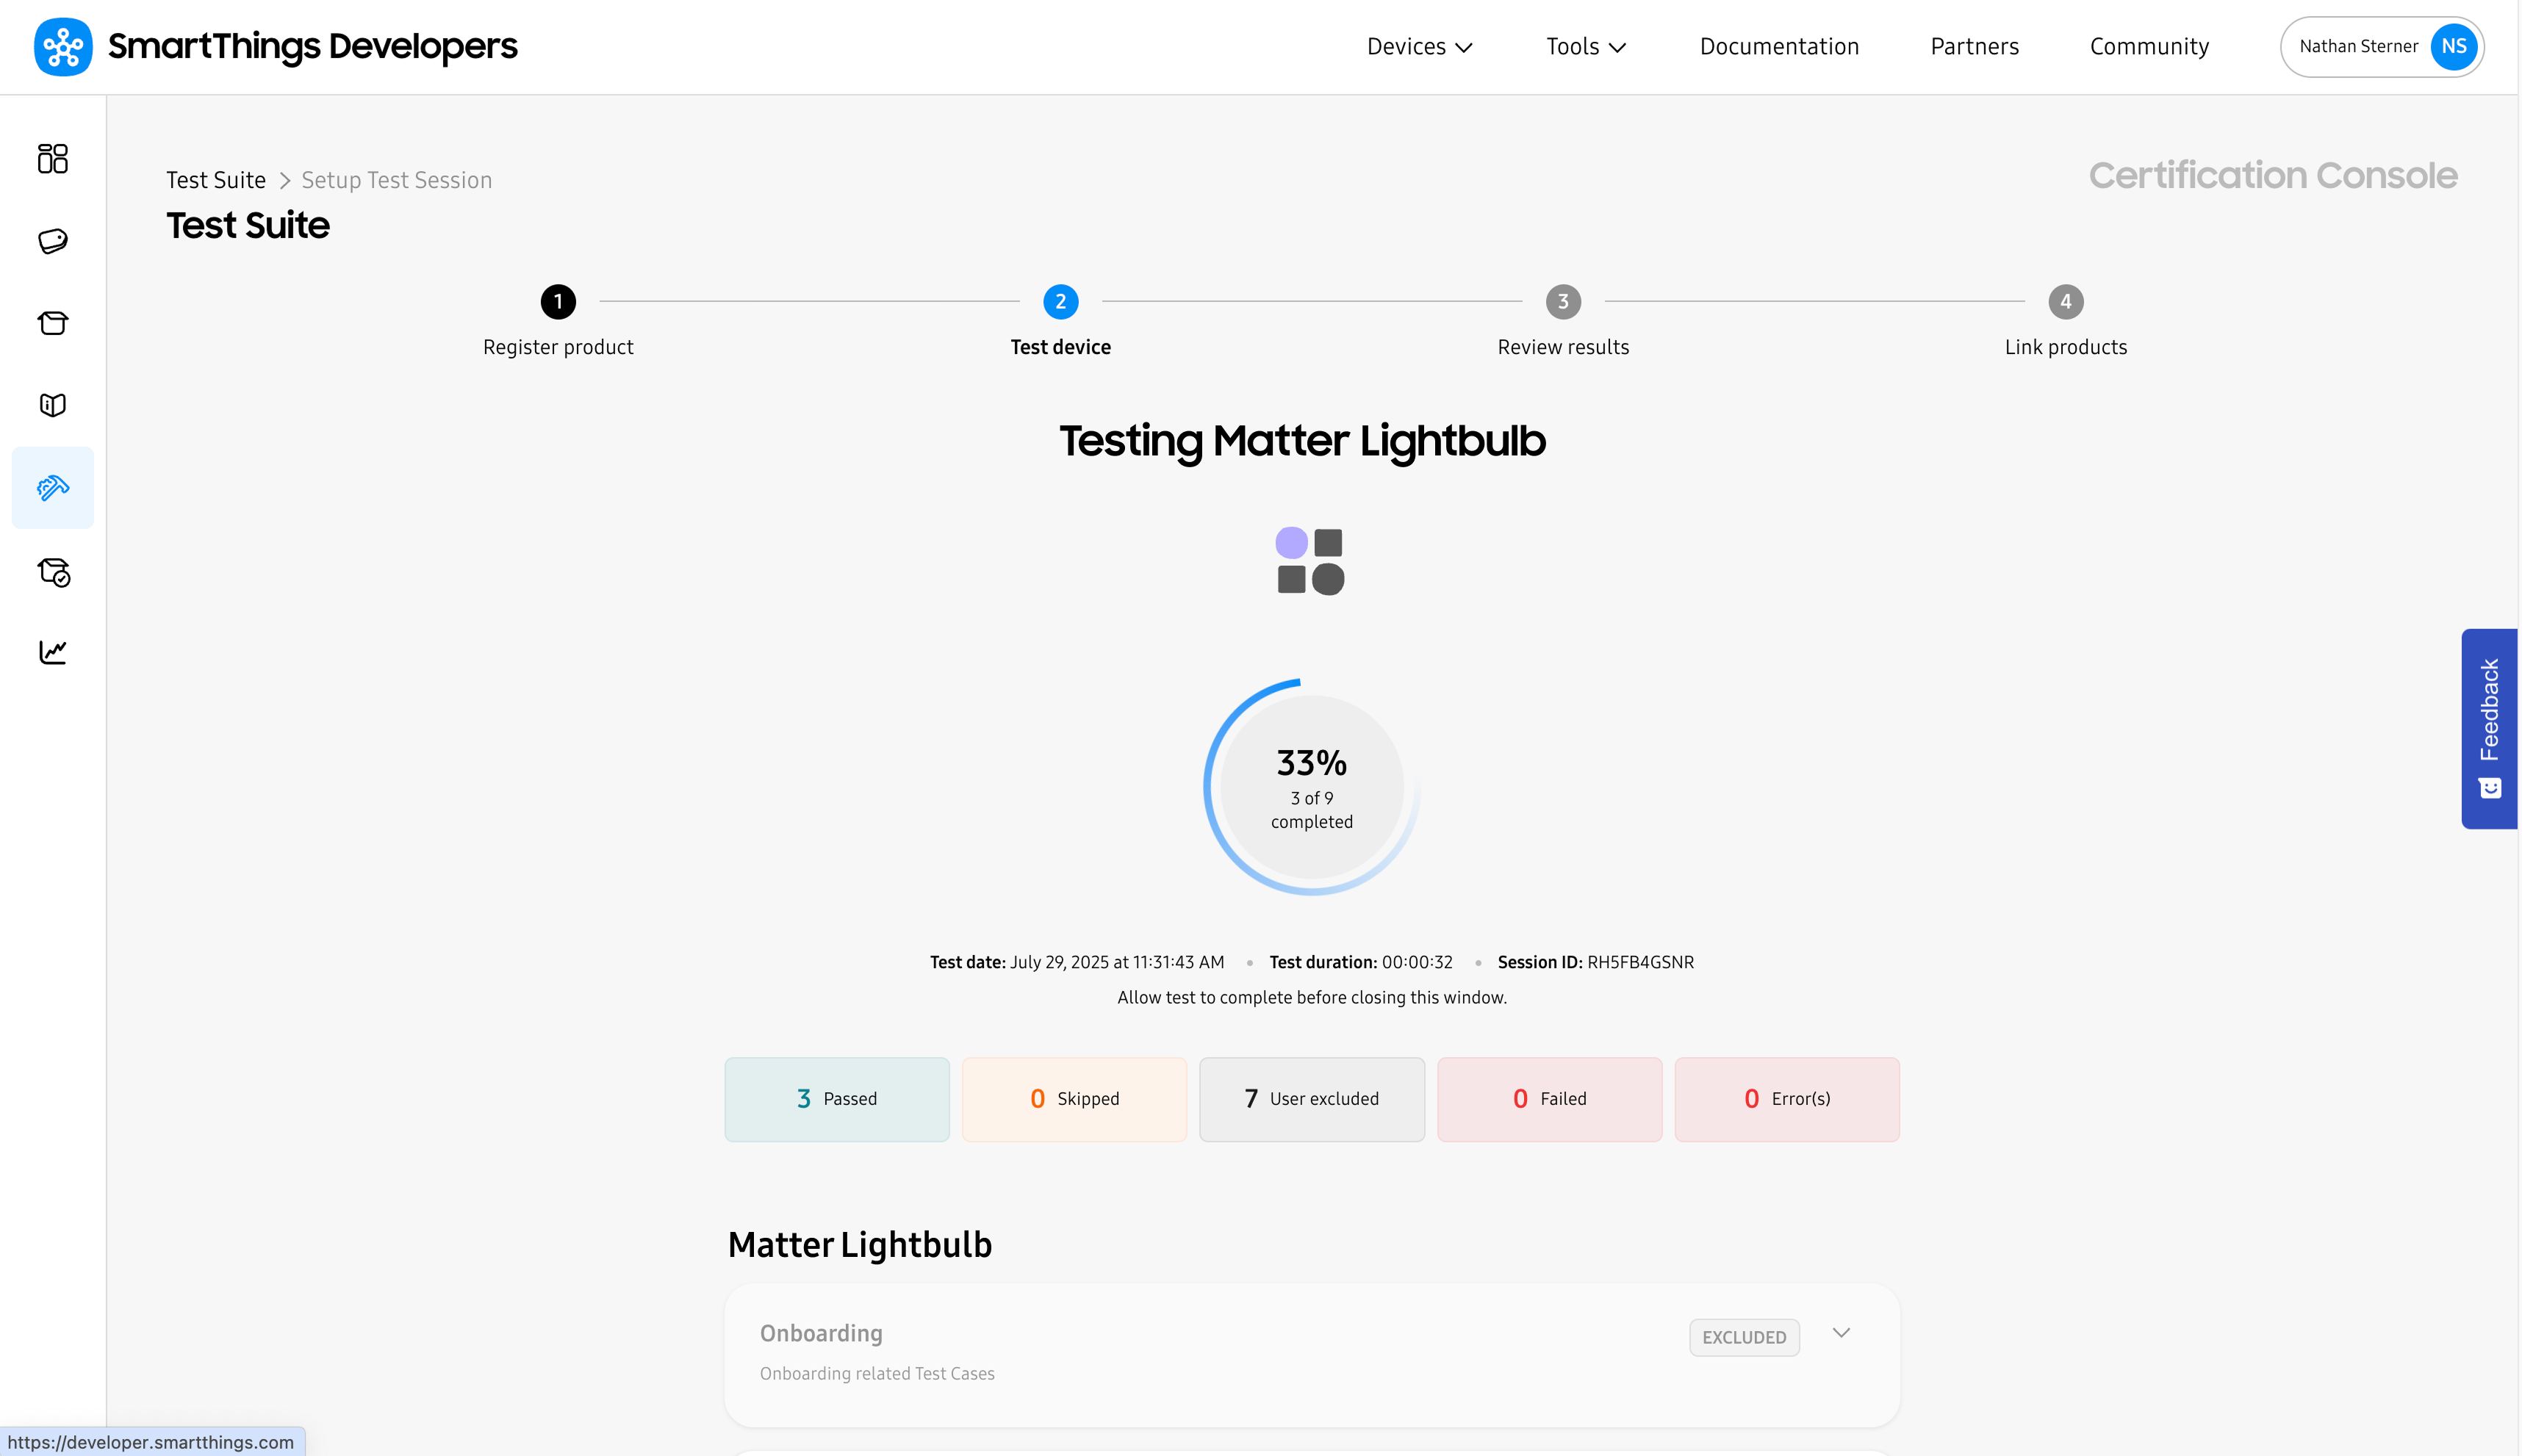Screen dimensions: 2522x1456
Task: Click the Setup Test Session breadcrumb
Action: click(396, 180)
